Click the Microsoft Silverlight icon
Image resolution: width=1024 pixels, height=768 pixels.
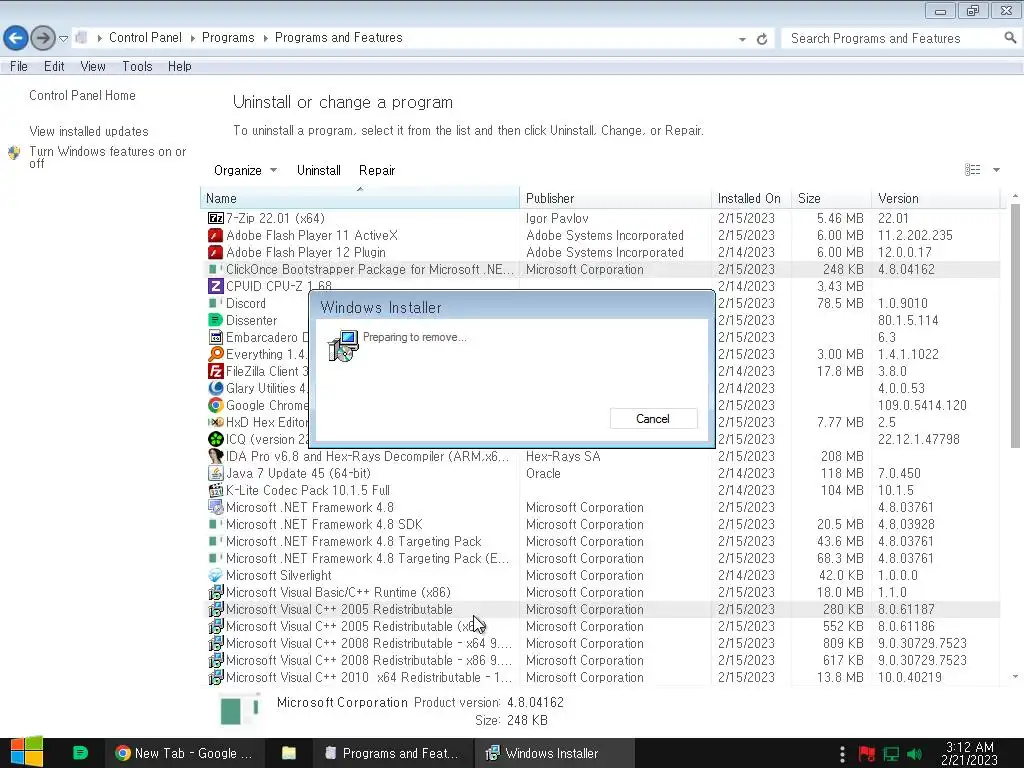tap(216, 575)
